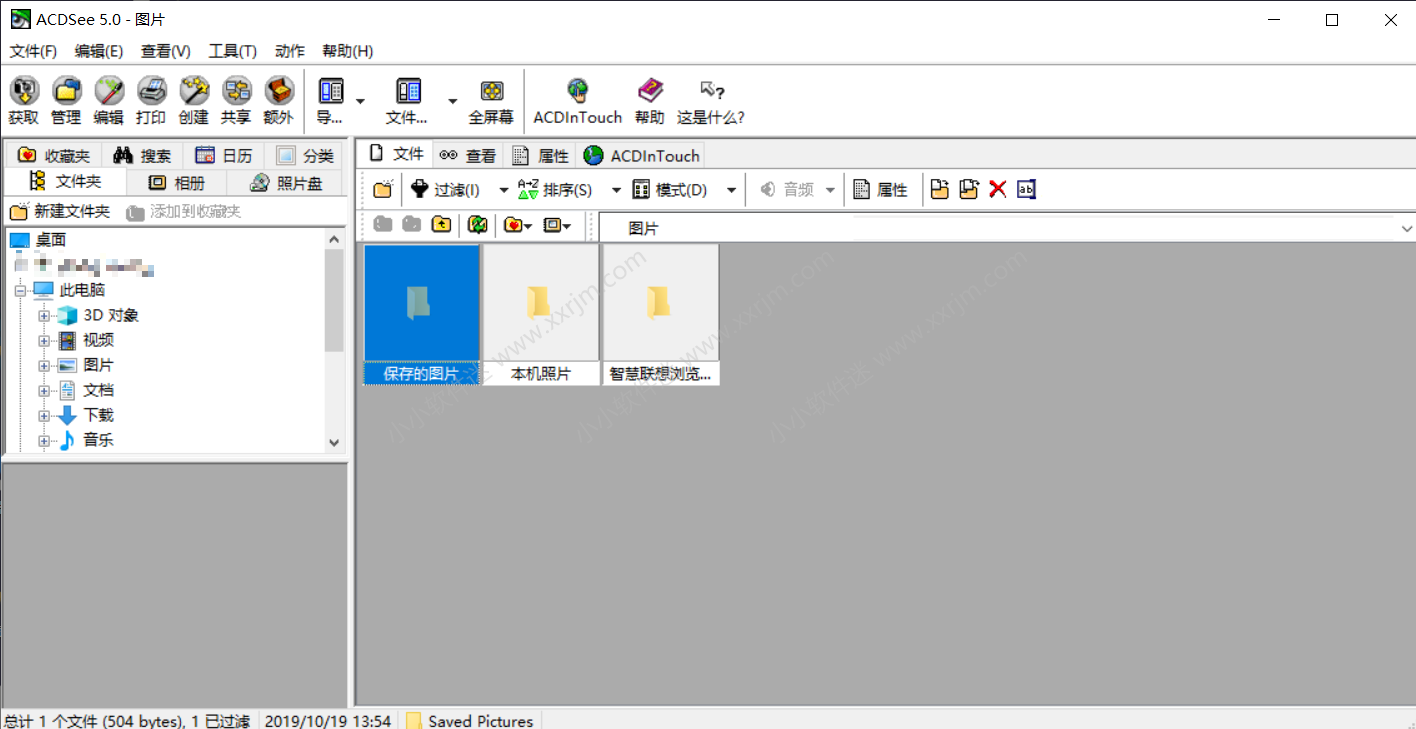Switch to the 分类 tab
The height and width of the screenshot is (729, 1416).
tap(305, 155)
